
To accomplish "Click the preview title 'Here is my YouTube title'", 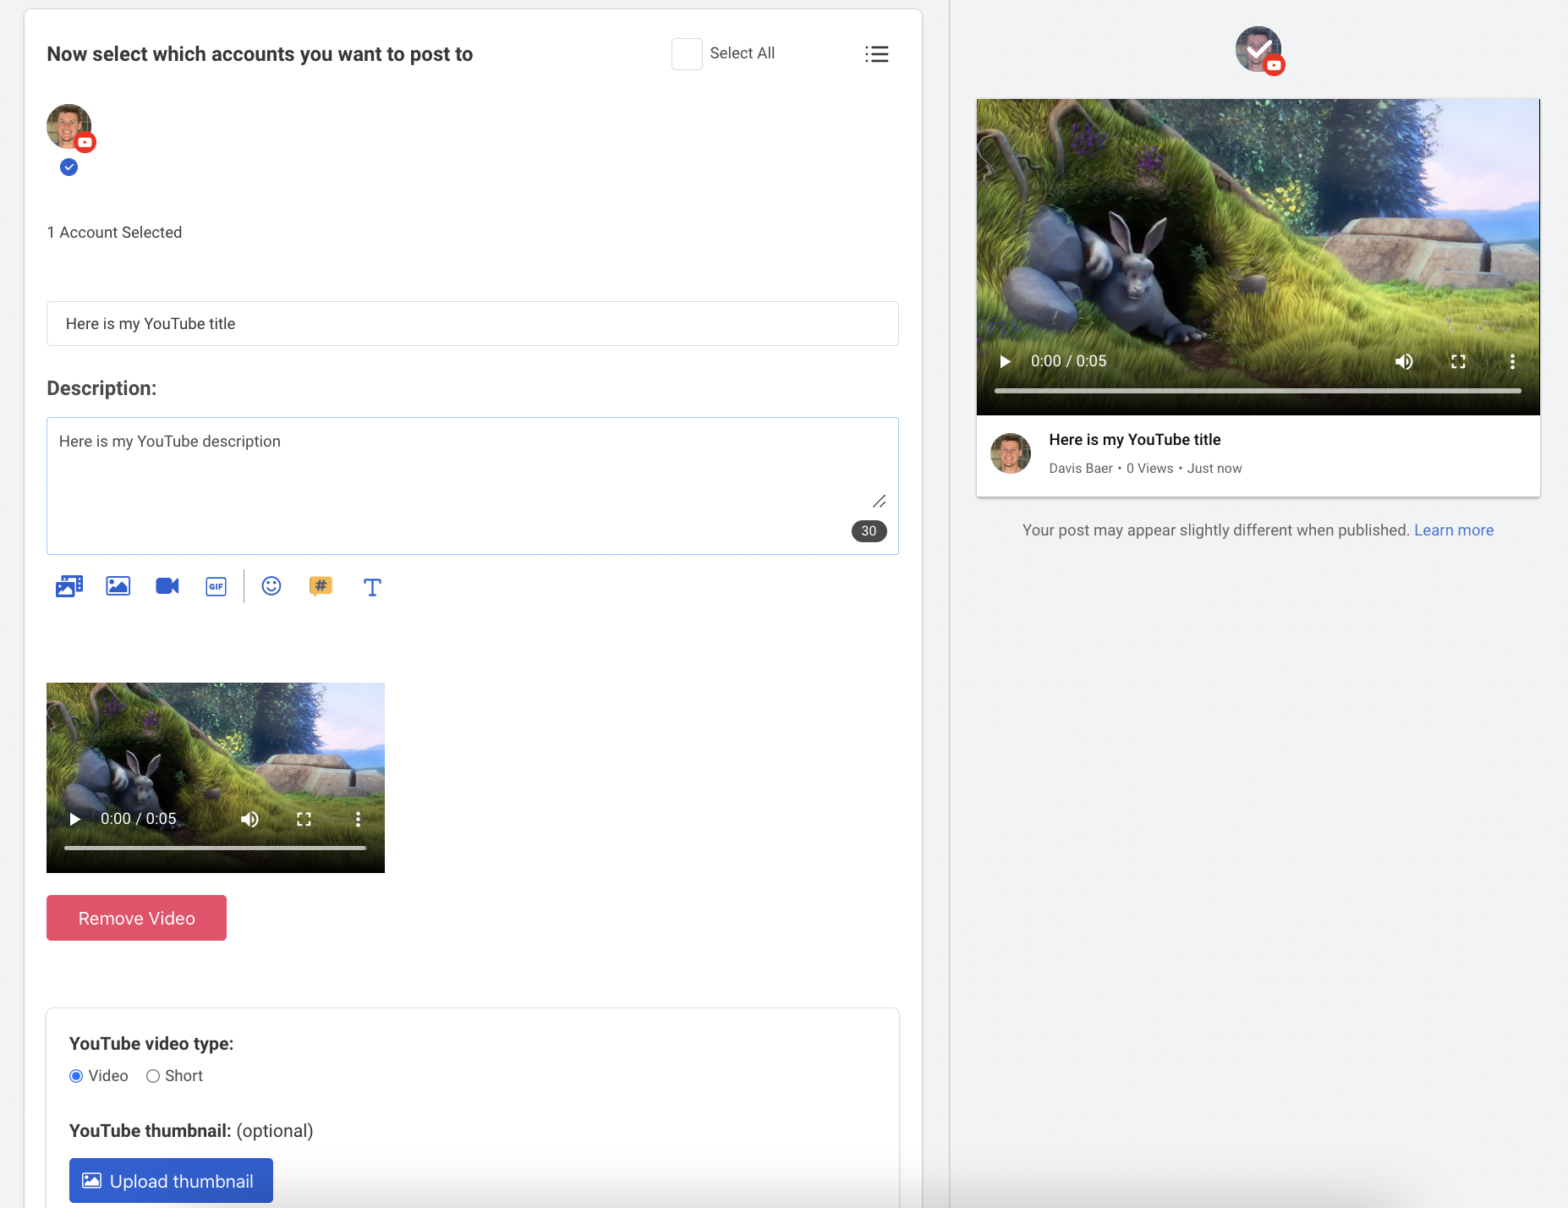I will pos(1134,440).
